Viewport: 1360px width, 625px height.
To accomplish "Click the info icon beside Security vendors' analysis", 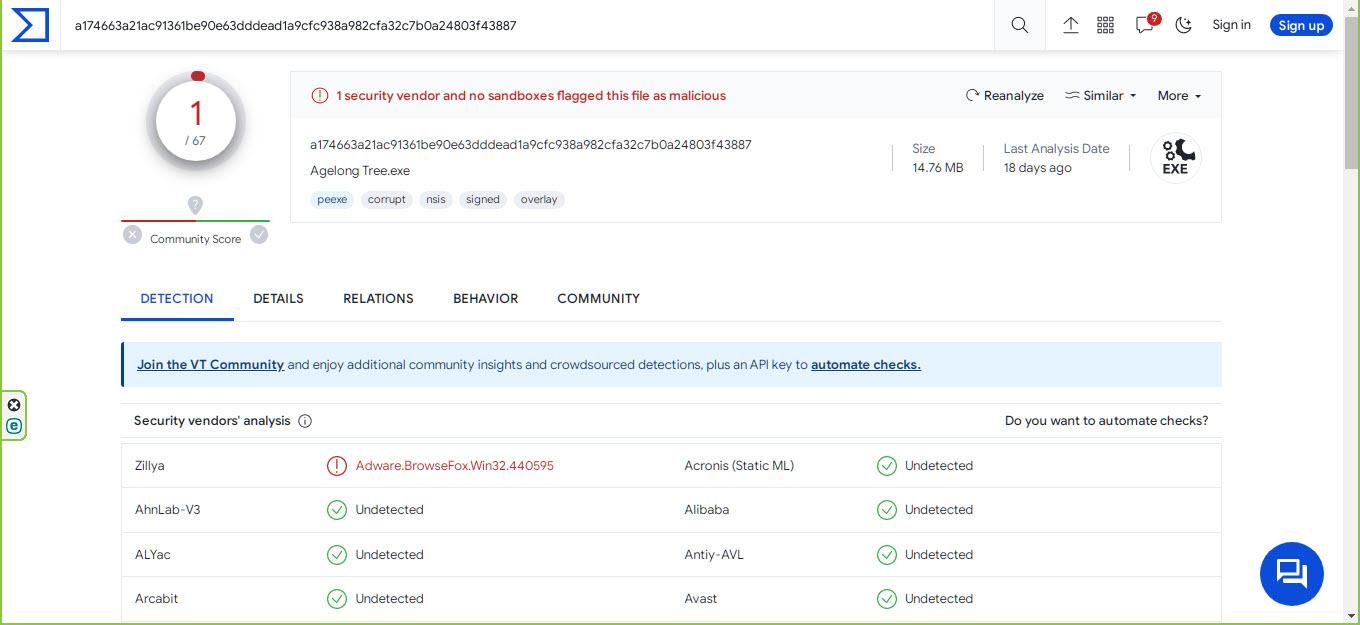I will click(x=305, y=421).
